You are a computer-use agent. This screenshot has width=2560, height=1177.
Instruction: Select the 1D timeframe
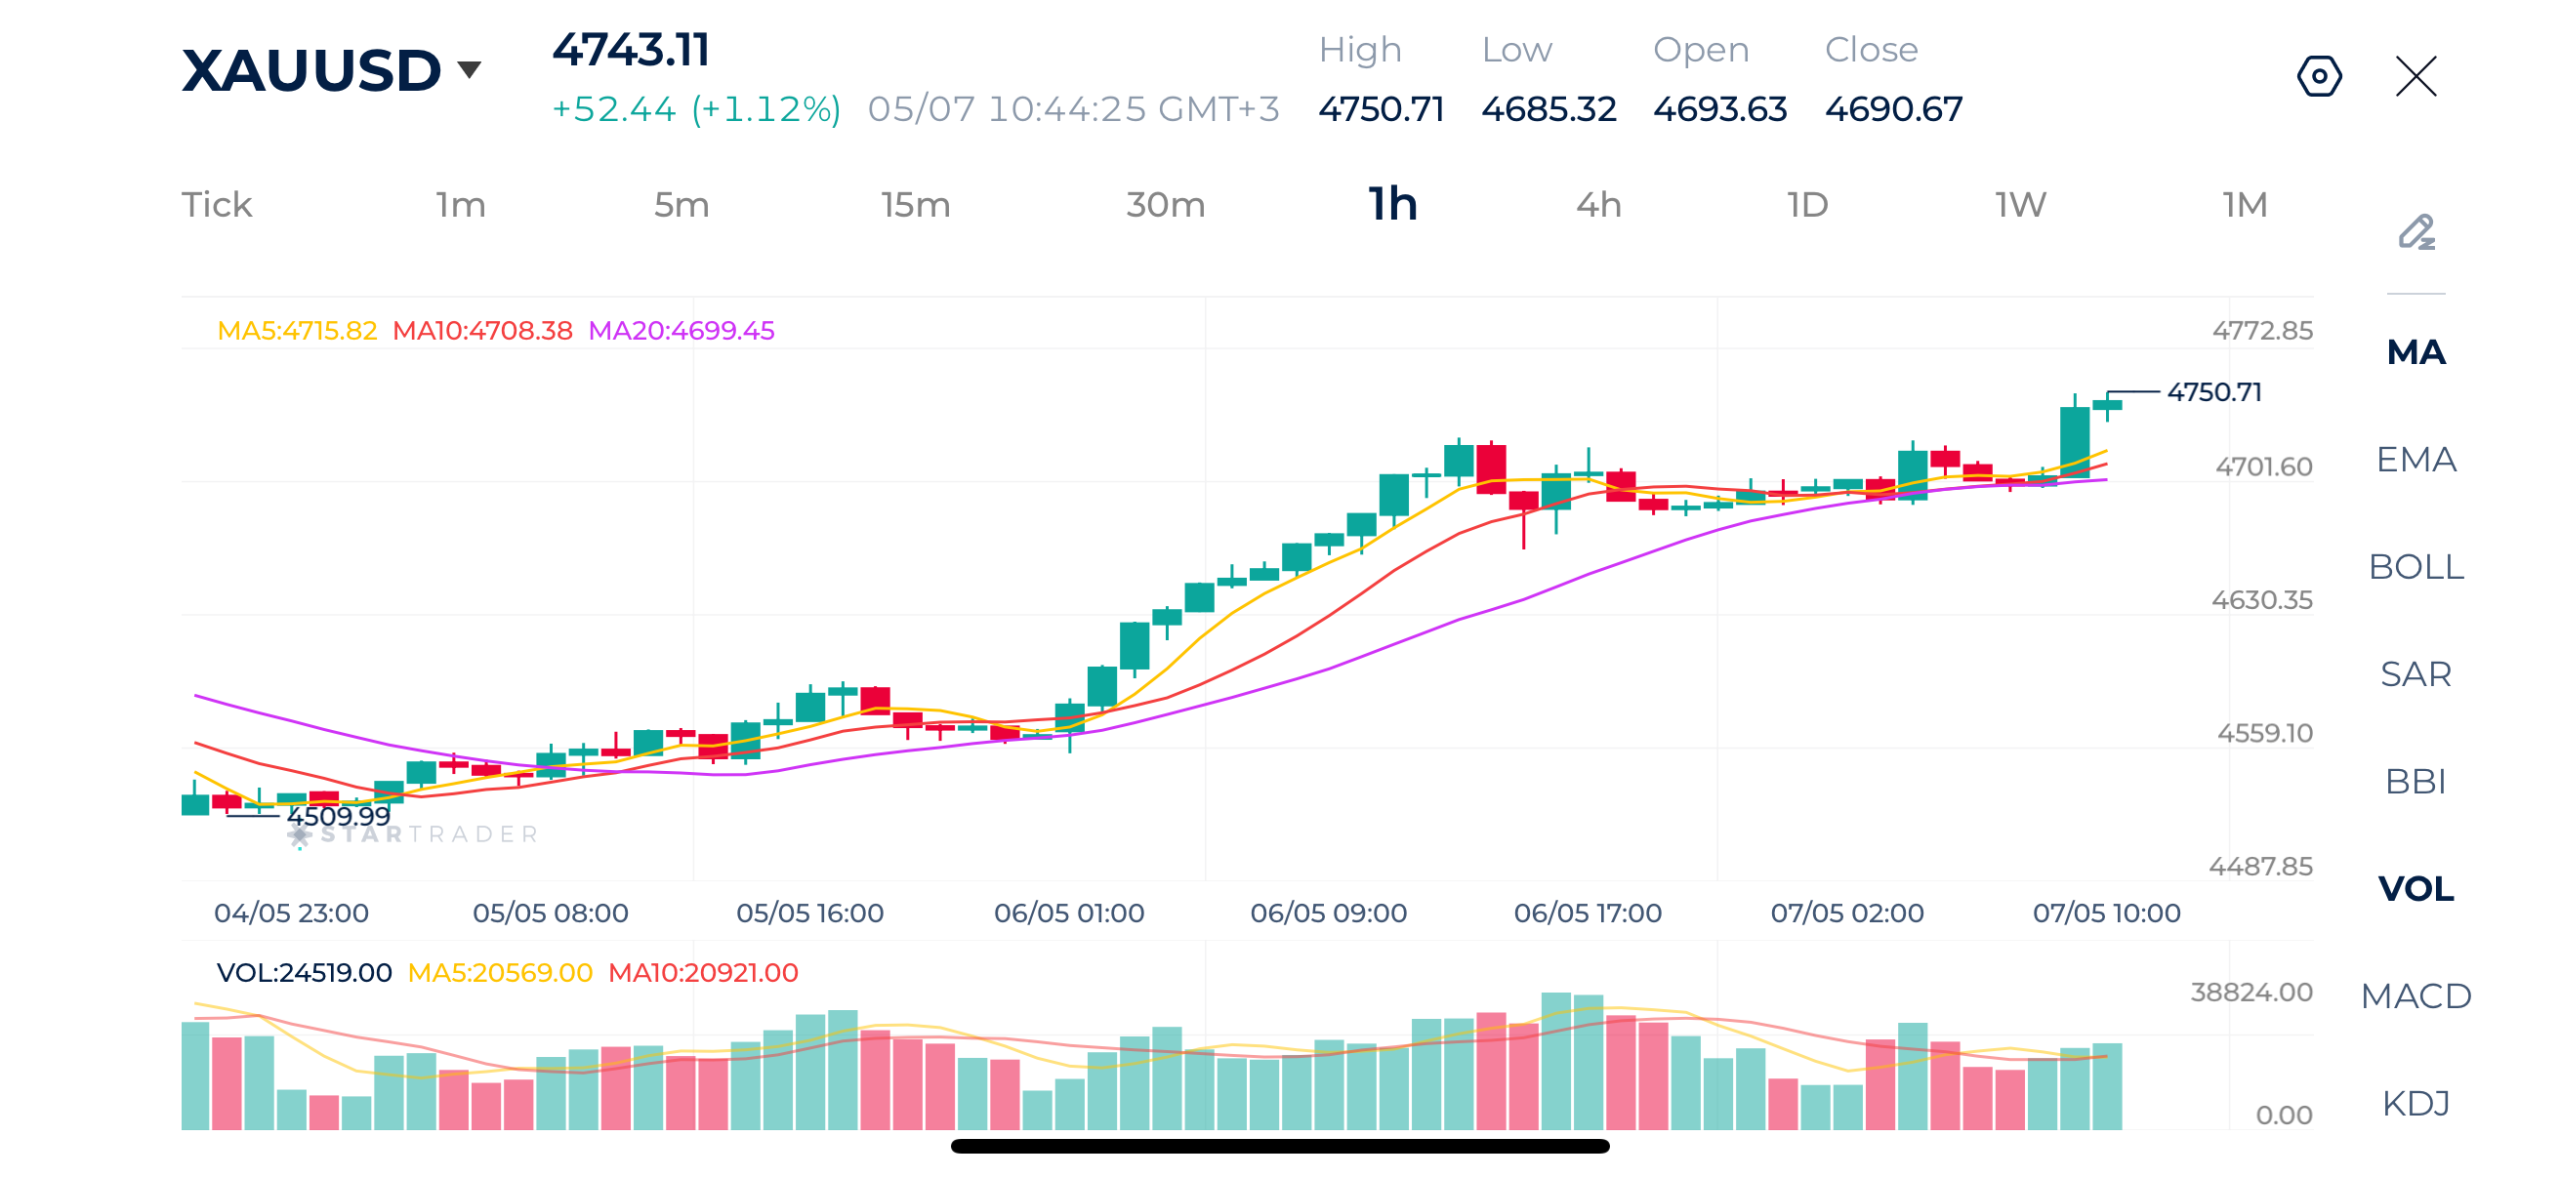pos(1807,204)
